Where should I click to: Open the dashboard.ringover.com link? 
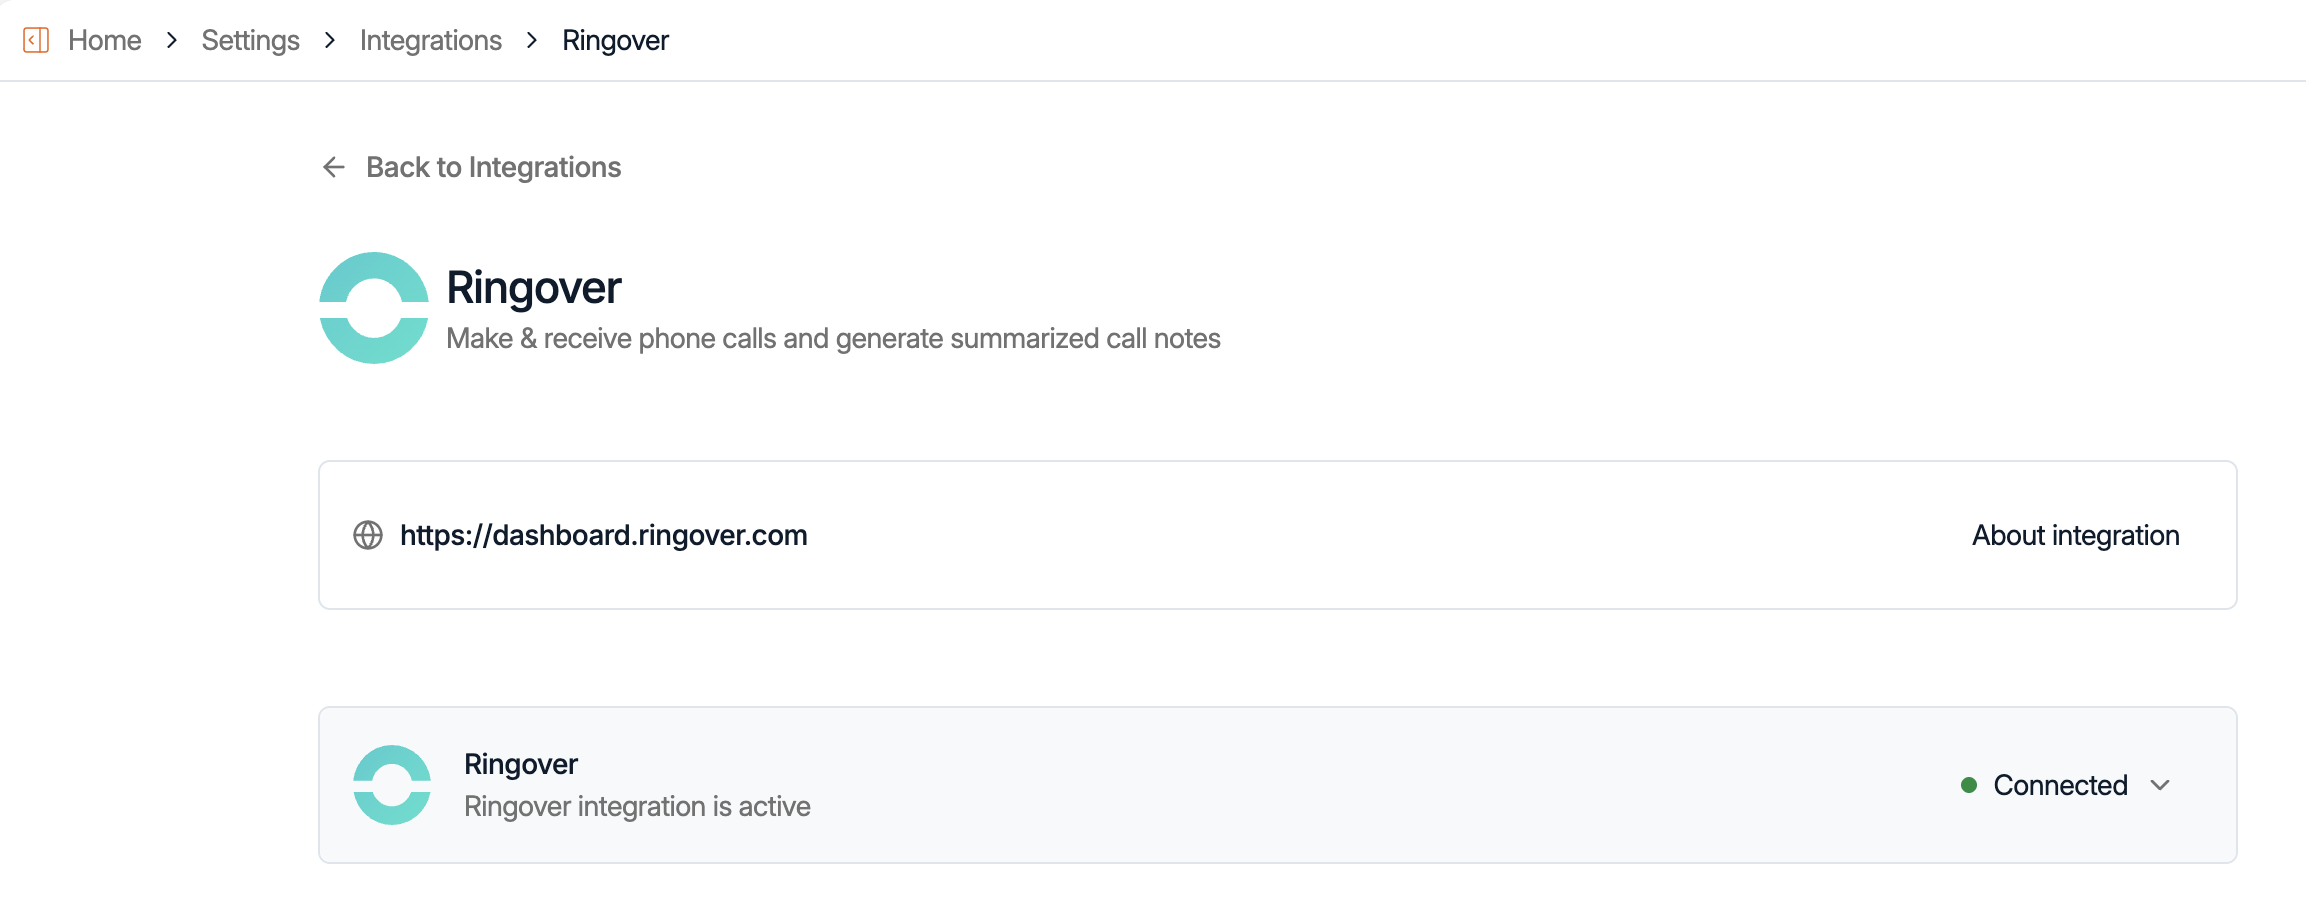pyautogui.click(x=603, y=535)
